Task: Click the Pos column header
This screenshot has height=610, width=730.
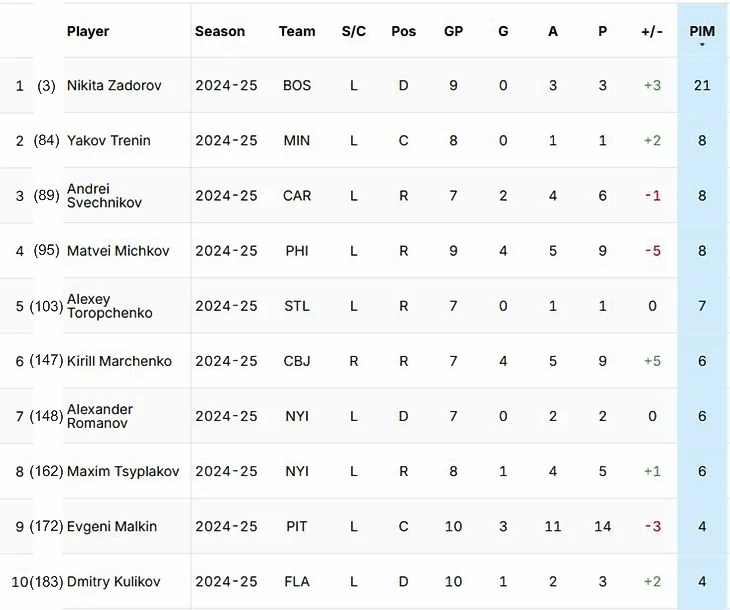Action: (404, 31)
